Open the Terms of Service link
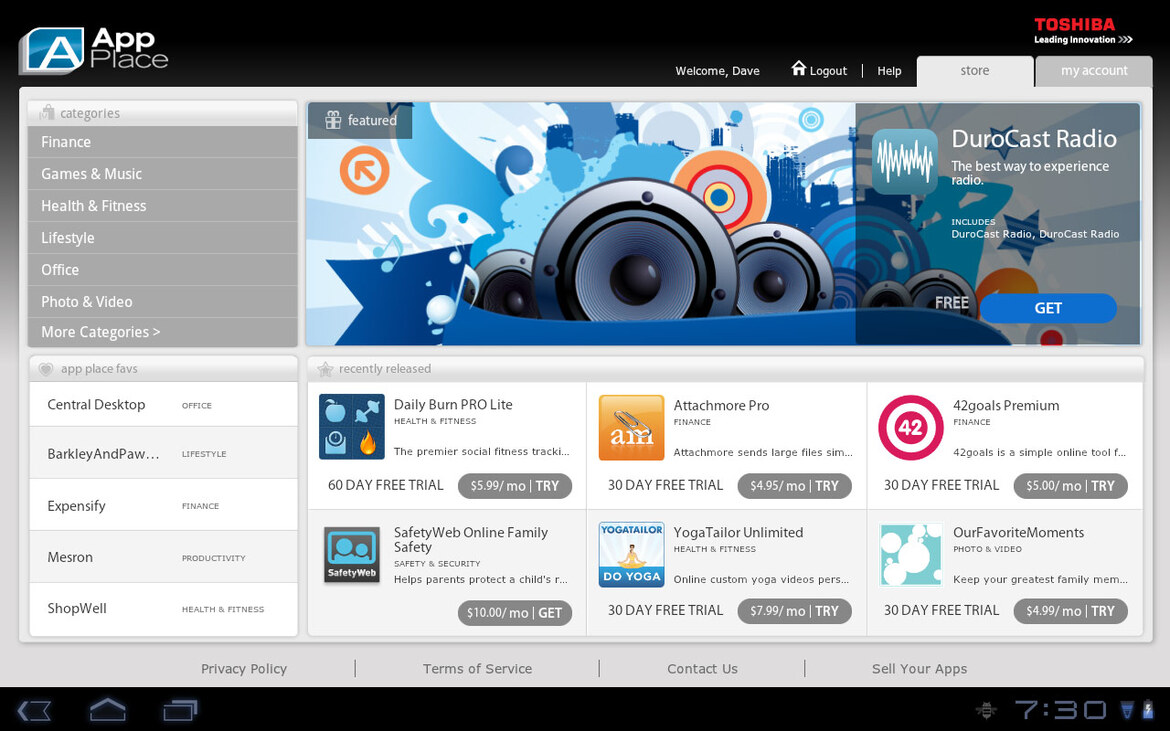The width and height of the screenshot is (1170, 731). point(477,669)
